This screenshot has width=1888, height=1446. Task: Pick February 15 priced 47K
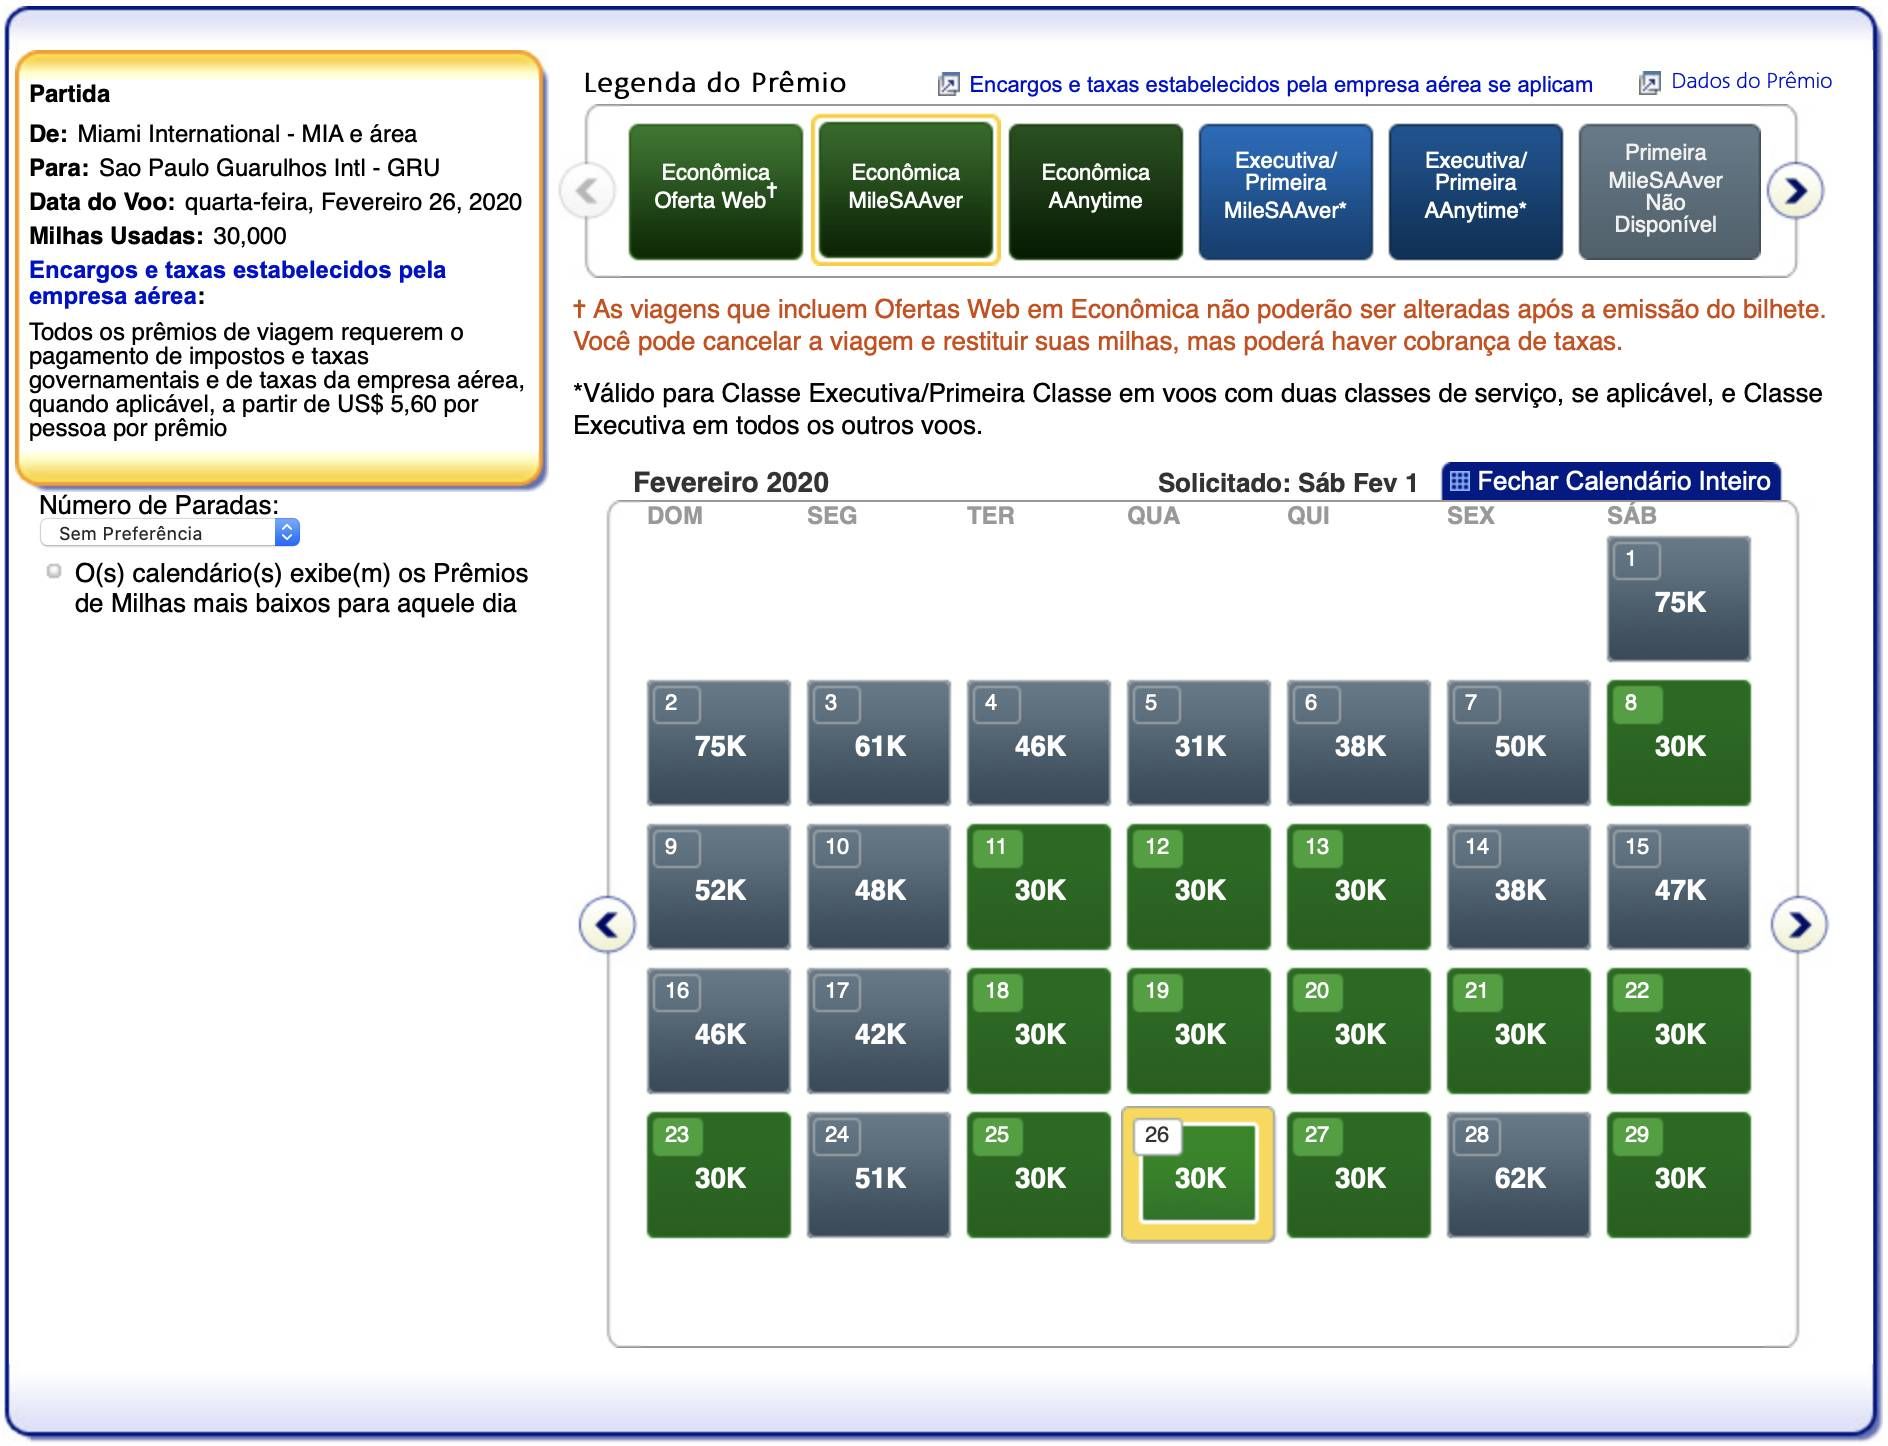(1679, 887)
